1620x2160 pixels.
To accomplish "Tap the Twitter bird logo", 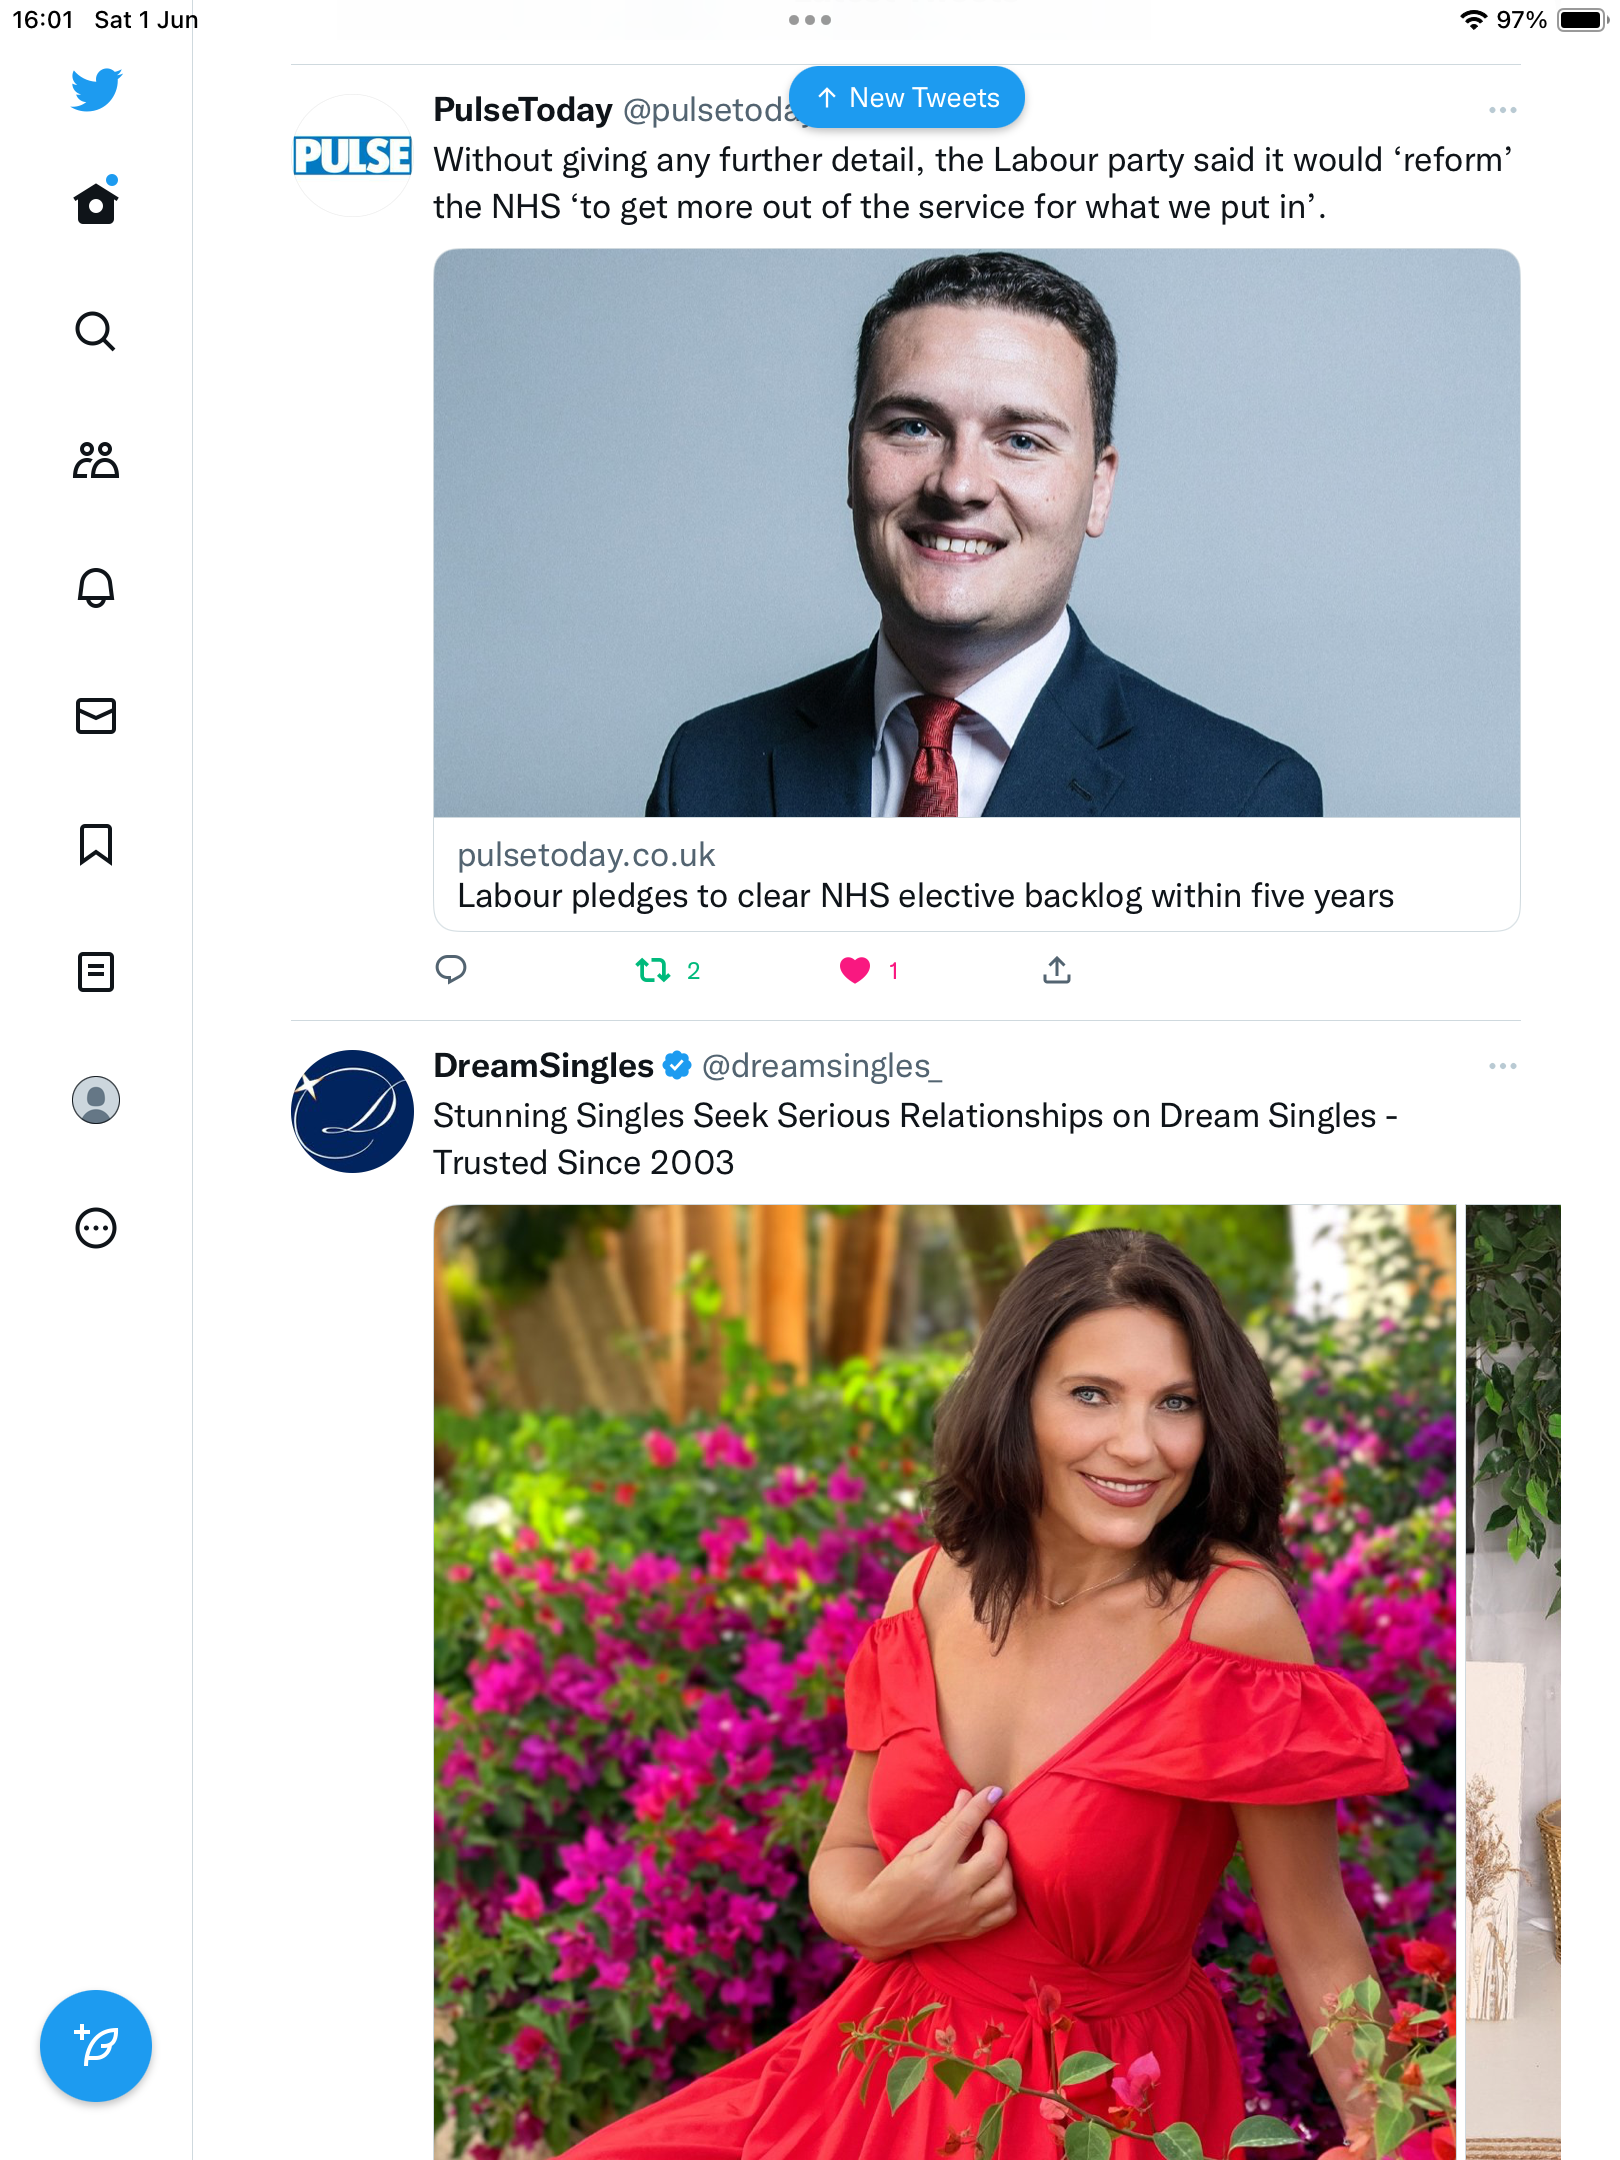I will point(96,89).
